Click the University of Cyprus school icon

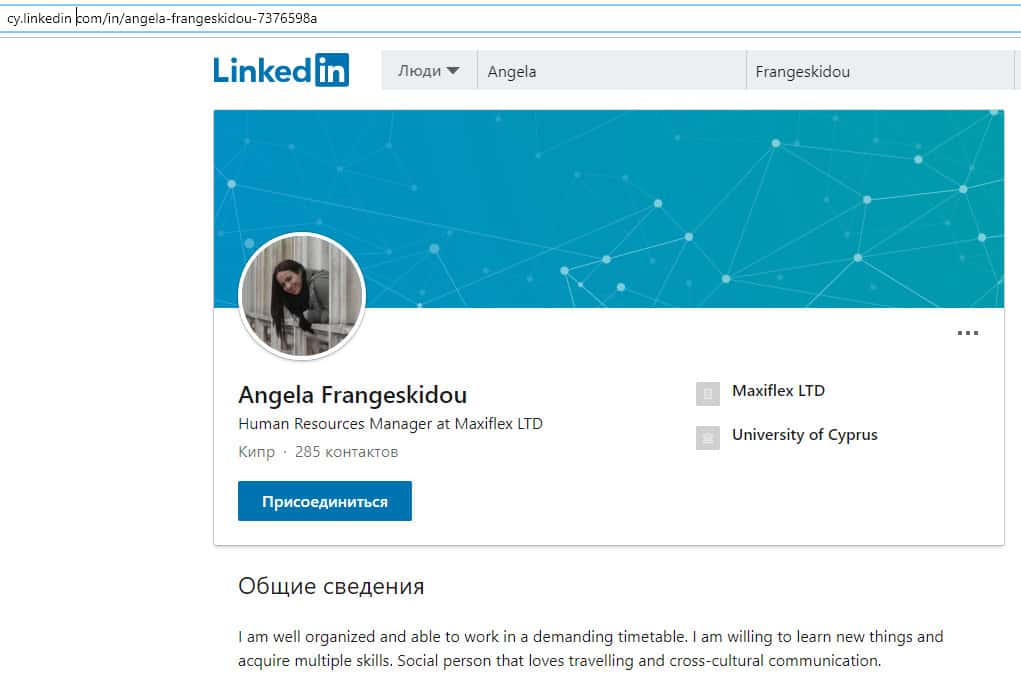tap(707, 437)
